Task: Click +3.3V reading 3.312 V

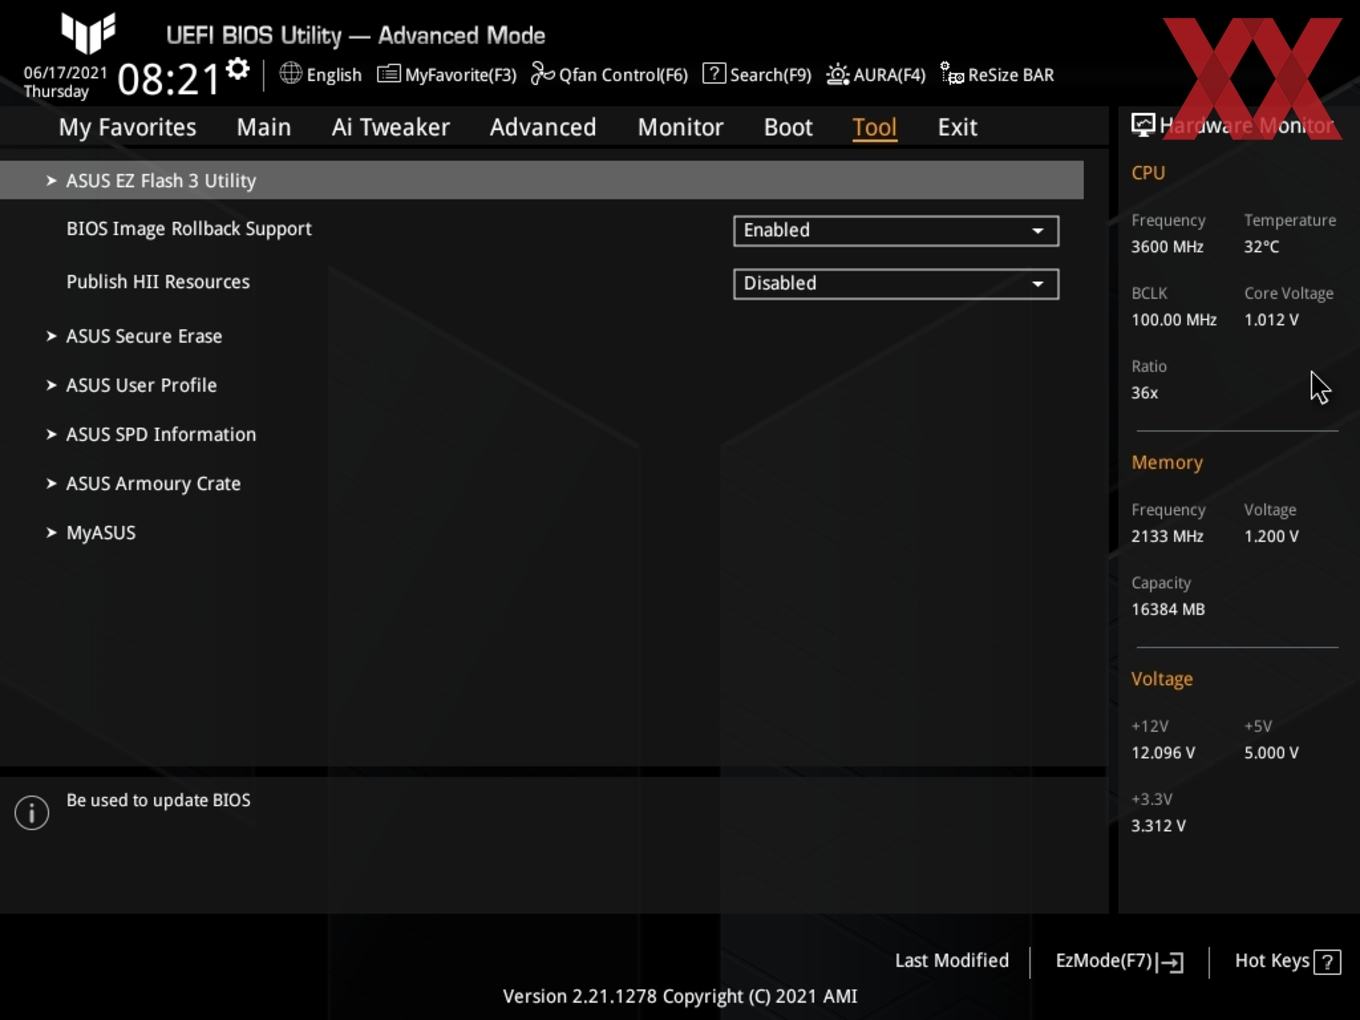Action: point(1158,825)
